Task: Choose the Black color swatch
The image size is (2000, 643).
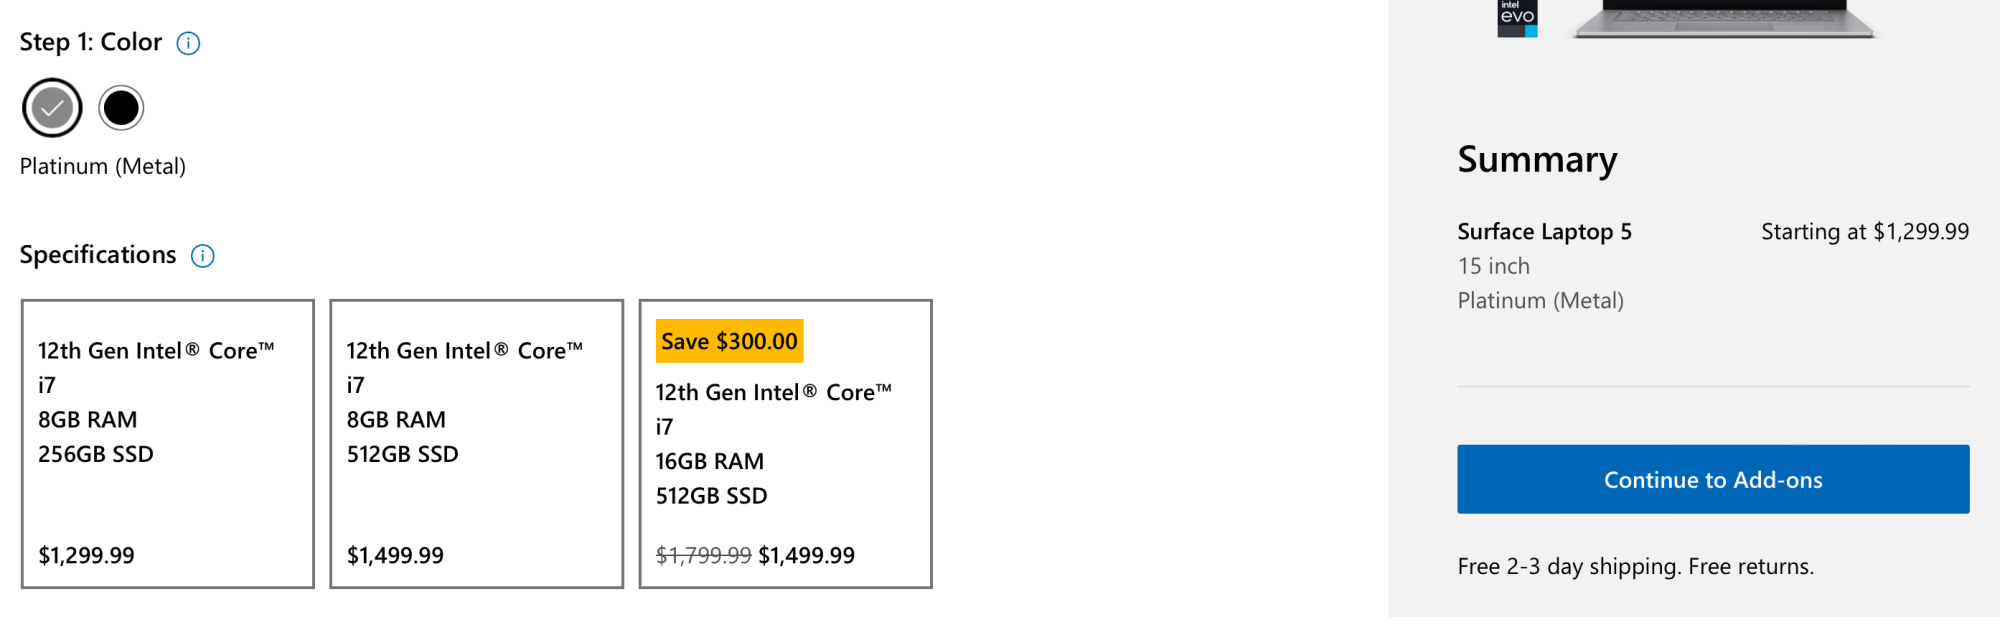Action: click(121, 108)
